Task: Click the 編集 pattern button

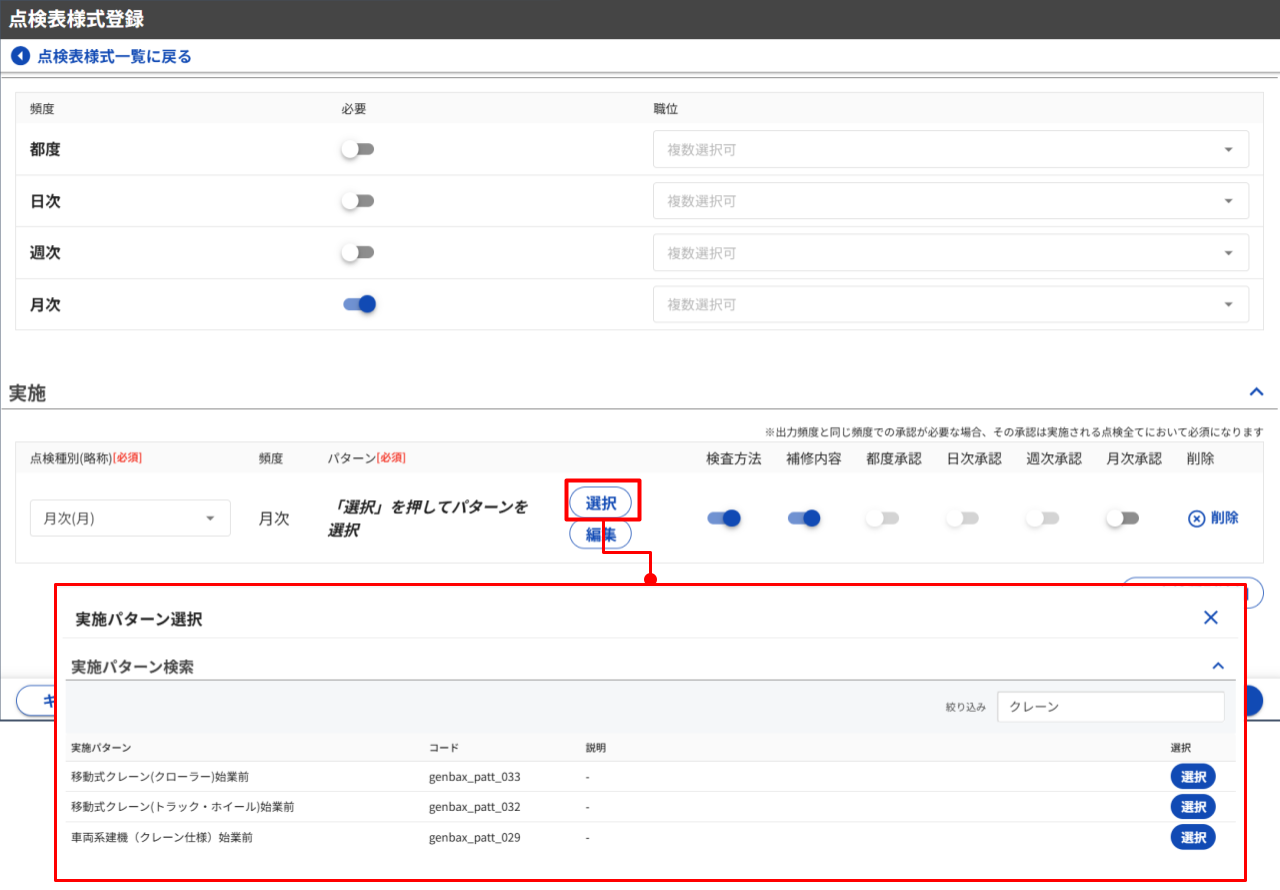Action: pyautogui.click(x=600, y=535)
